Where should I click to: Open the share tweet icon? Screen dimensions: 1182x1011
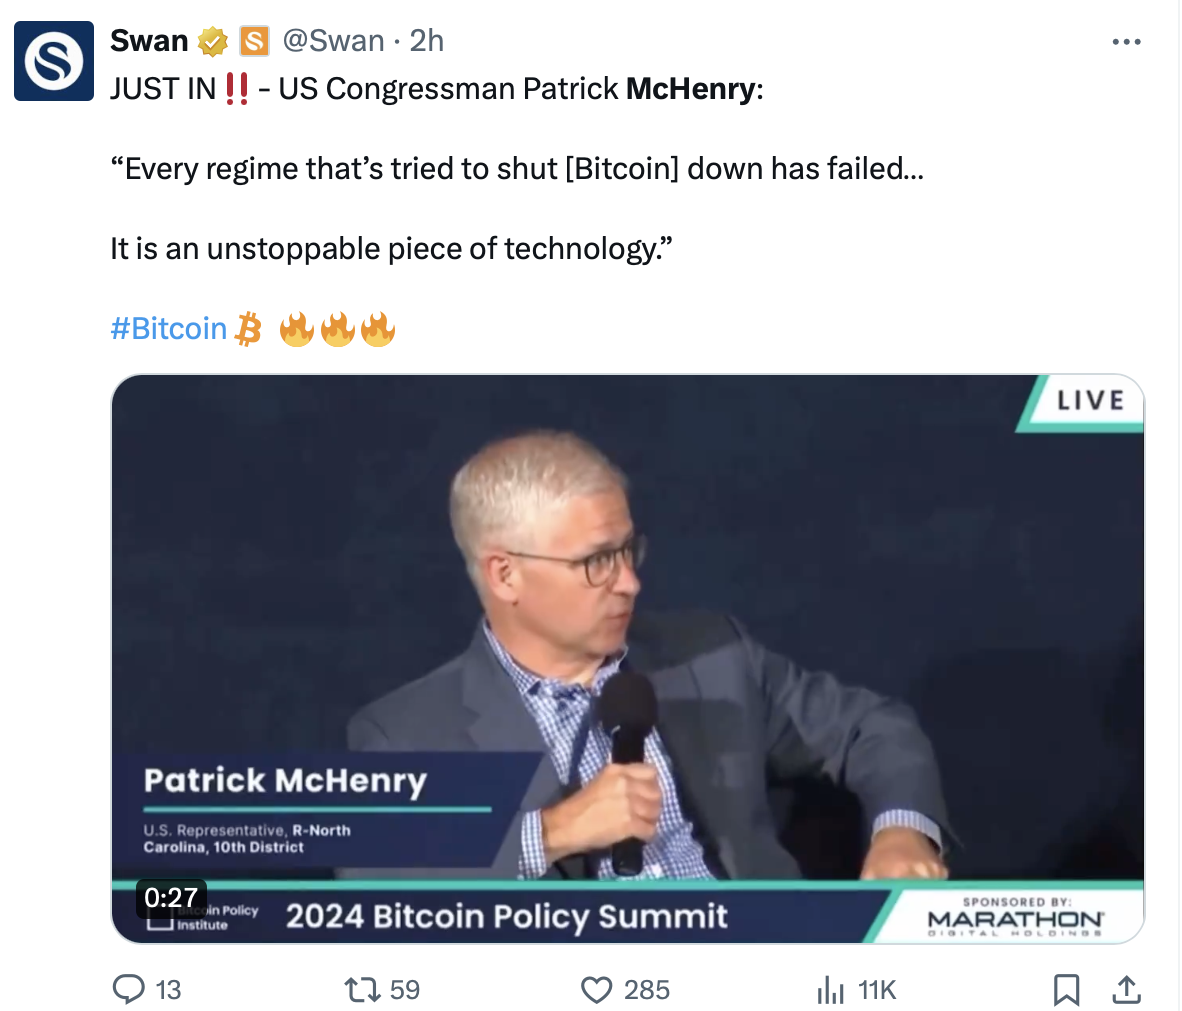(1126, 989)
